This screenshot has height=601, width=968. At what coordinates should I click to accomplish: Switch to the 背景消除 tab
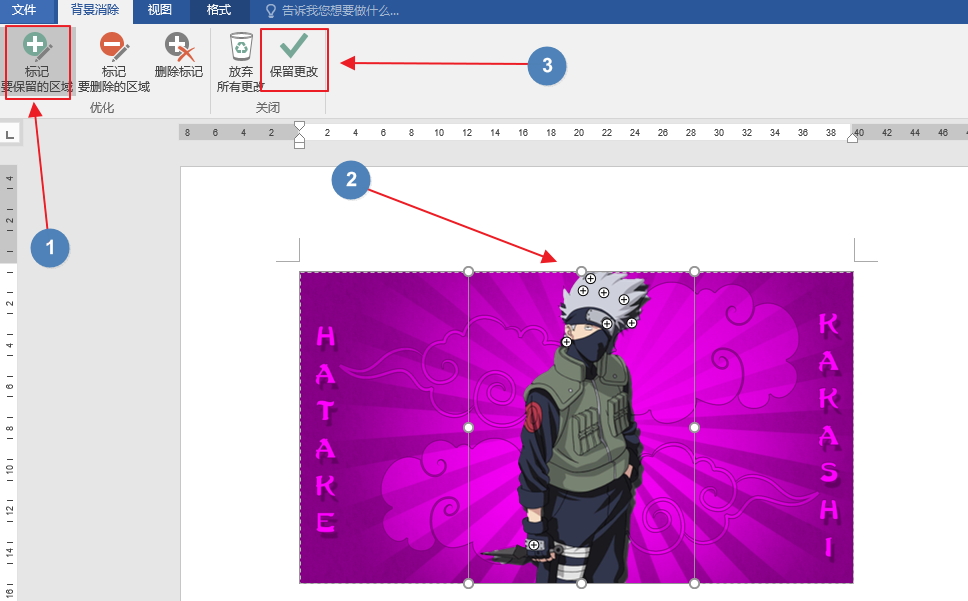click(x=94, y=10)
